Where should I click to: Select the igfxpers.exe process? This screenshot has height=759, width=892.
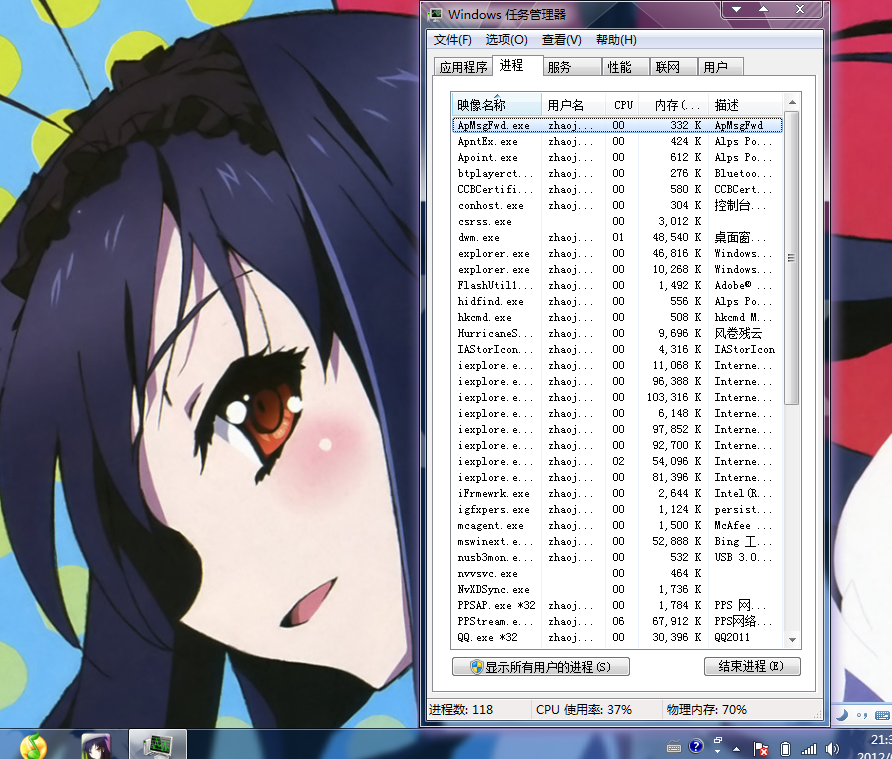click(x=617, y=509)
